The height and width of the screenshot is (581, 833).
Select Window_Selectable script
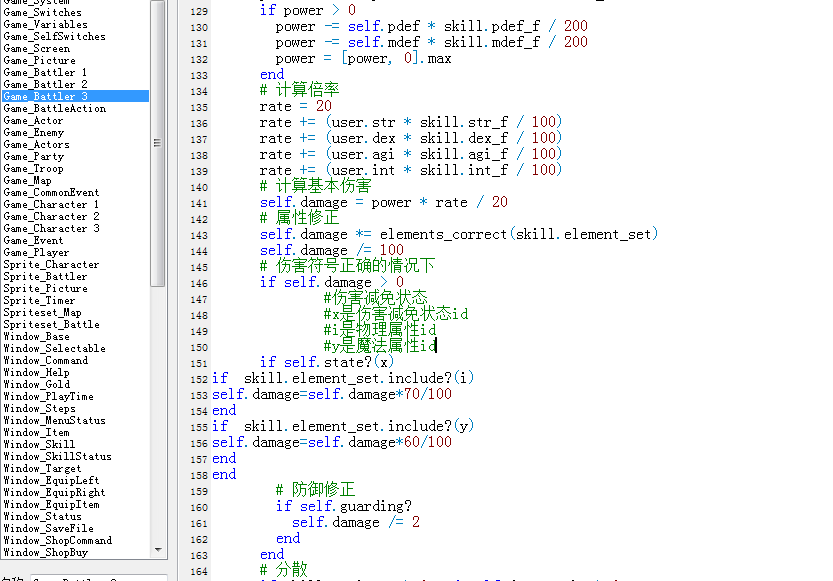click(54, 348)
